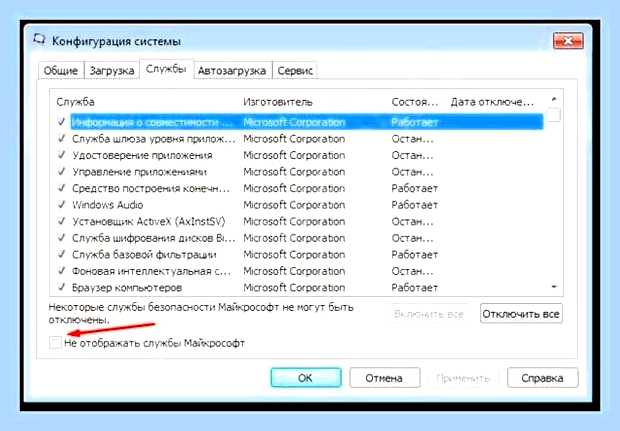This screenshot has height=431, width=620.
Task: Uncheck the Браузер компьютеров service
Action: [x=62, y=287]
